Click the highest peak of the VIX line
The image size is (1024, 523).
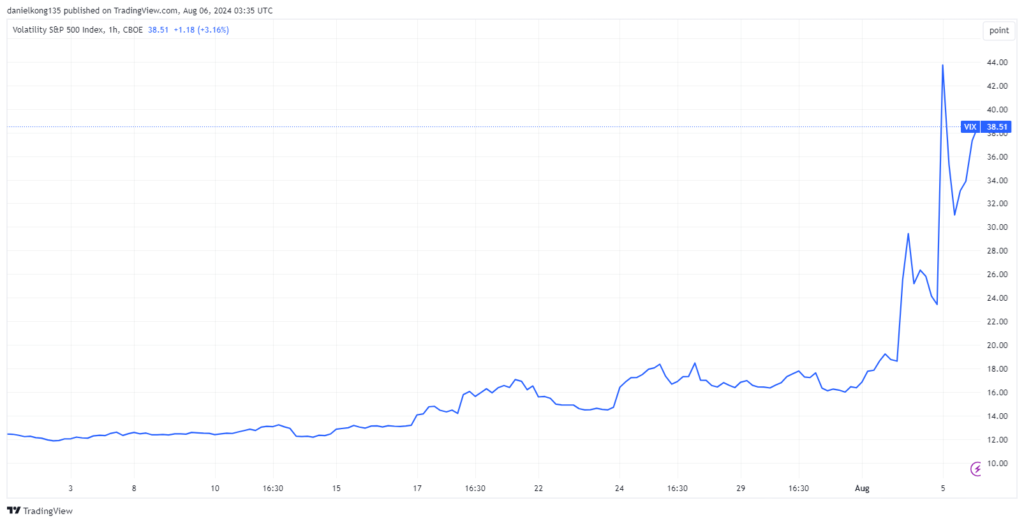click(x=943, y=66)
